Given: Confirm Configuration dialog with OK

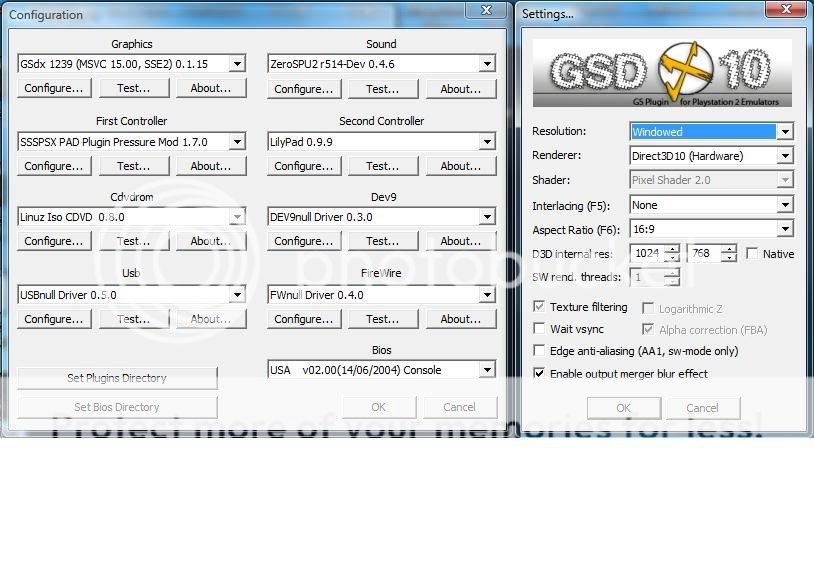Looking at the screenshot, I should pyautogui.click(x=379, y=407).
